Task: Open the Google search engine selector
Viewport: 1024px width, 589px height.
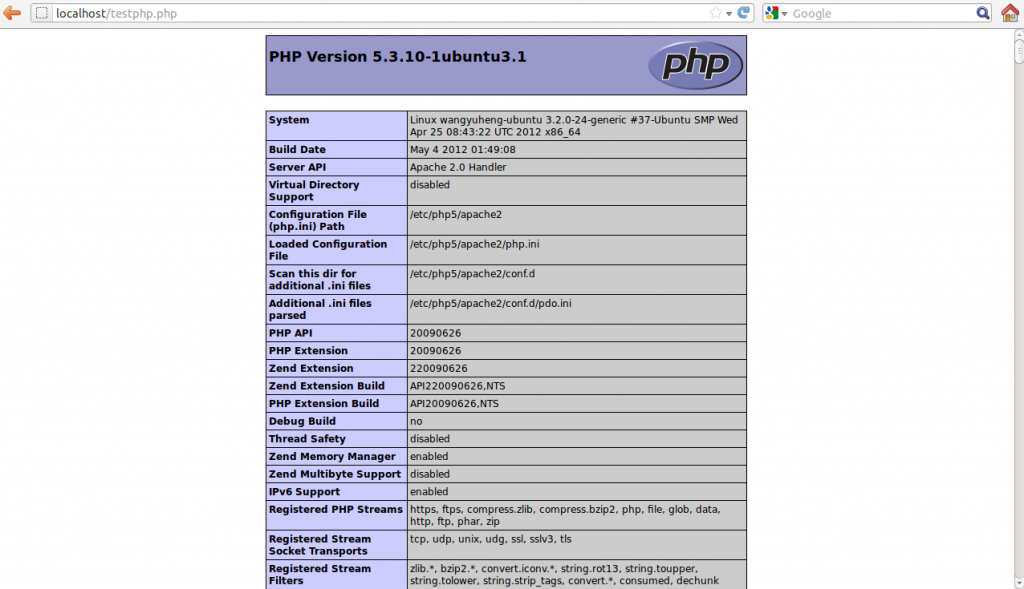Action: pyautogui.click(x=776, y=13)
